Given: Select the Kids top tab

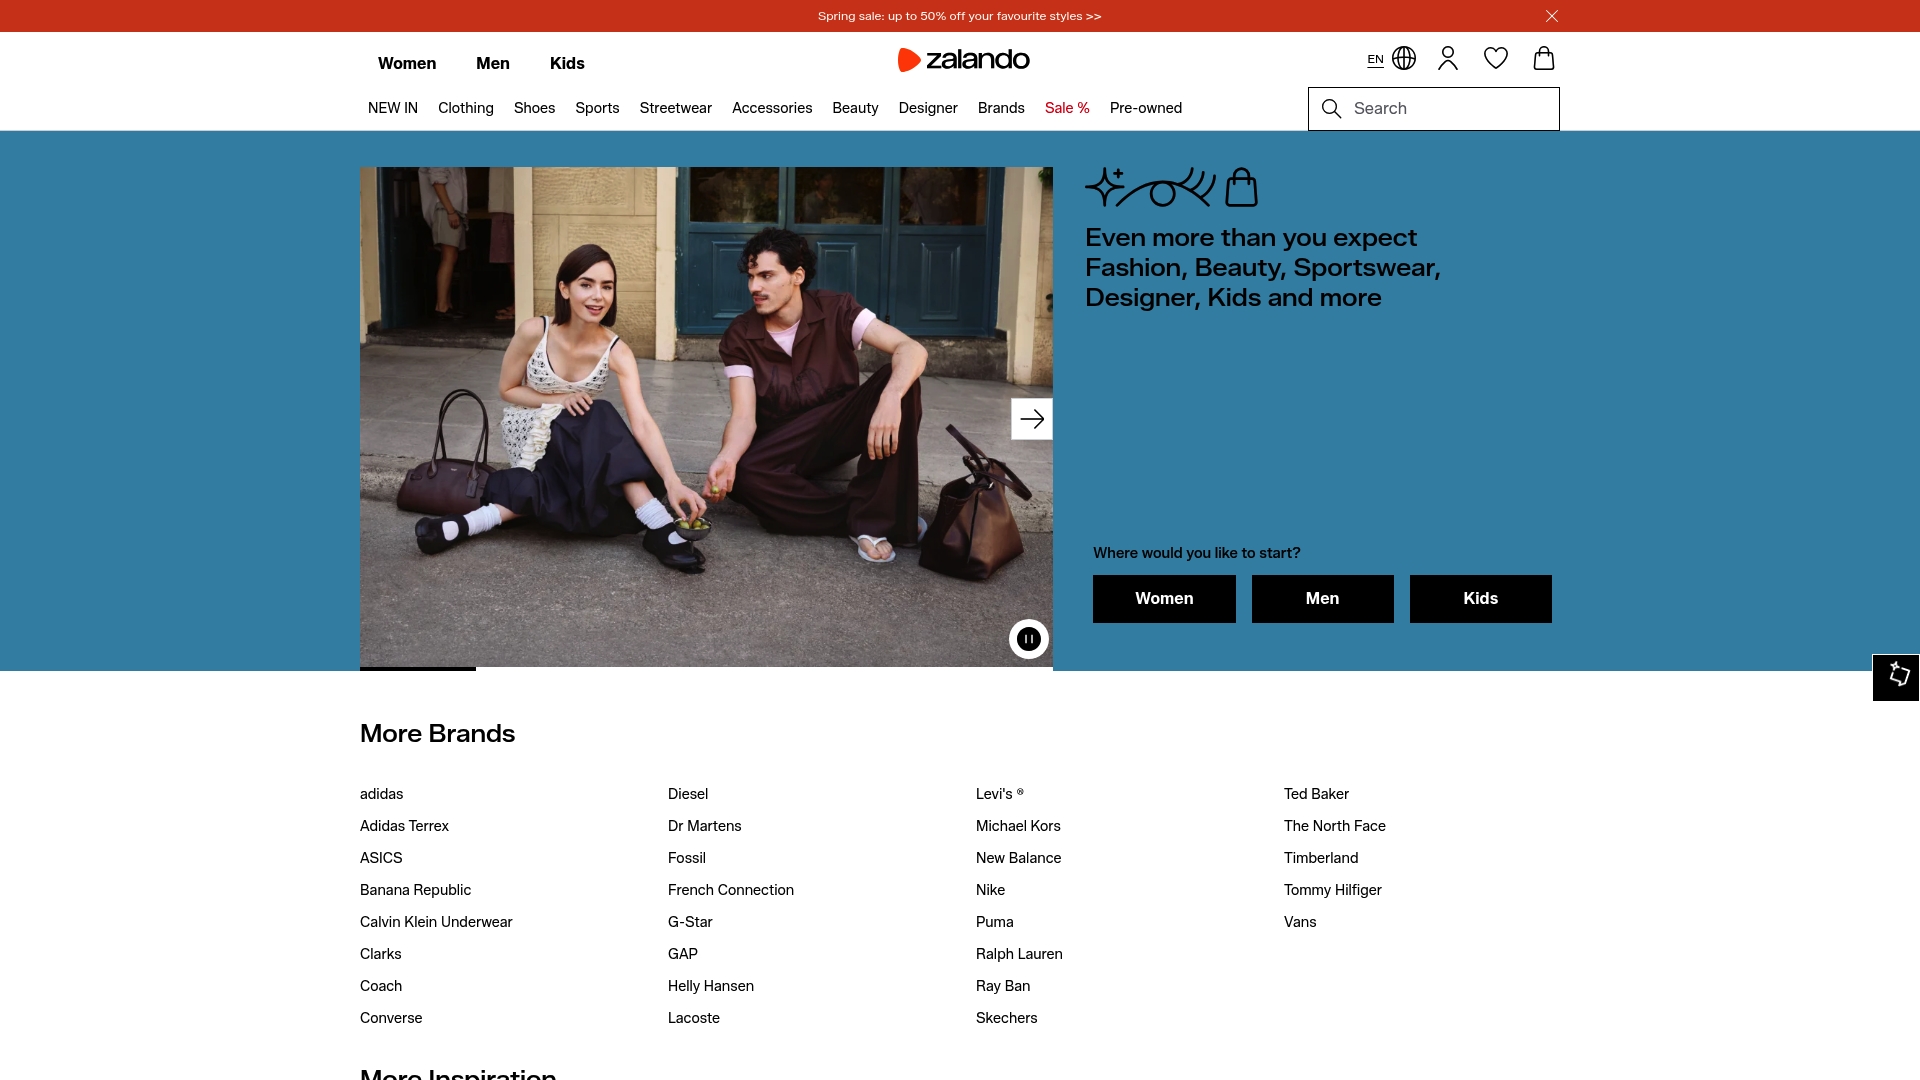Looking at the screenshot, I should 567,63.
